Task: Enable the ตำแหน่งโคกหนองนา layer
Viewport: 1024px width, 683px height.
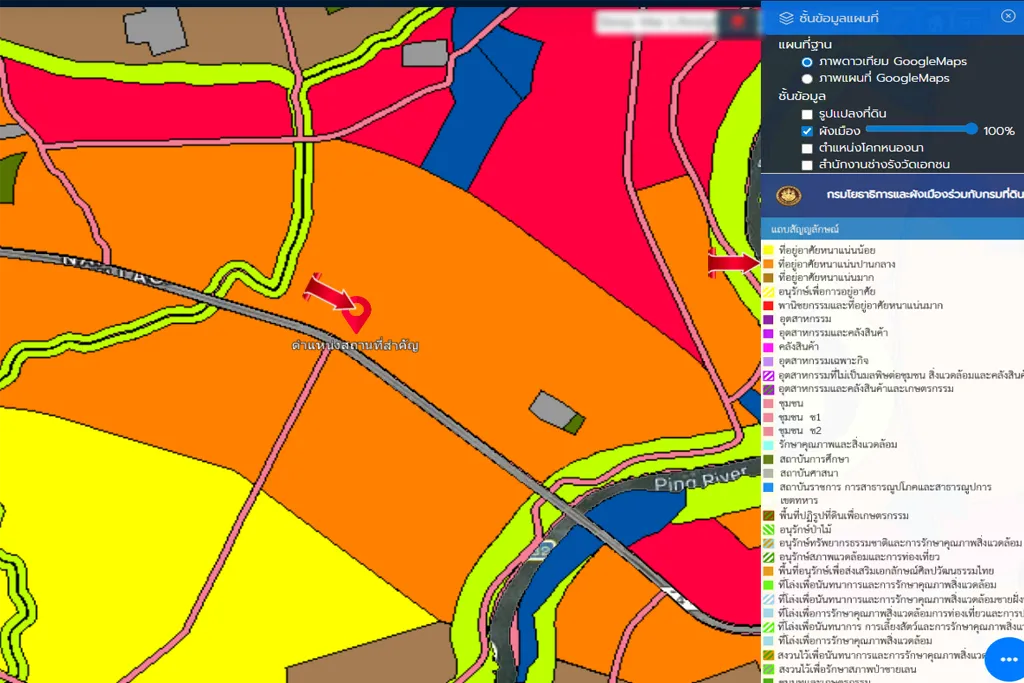Action: (807, 148)
